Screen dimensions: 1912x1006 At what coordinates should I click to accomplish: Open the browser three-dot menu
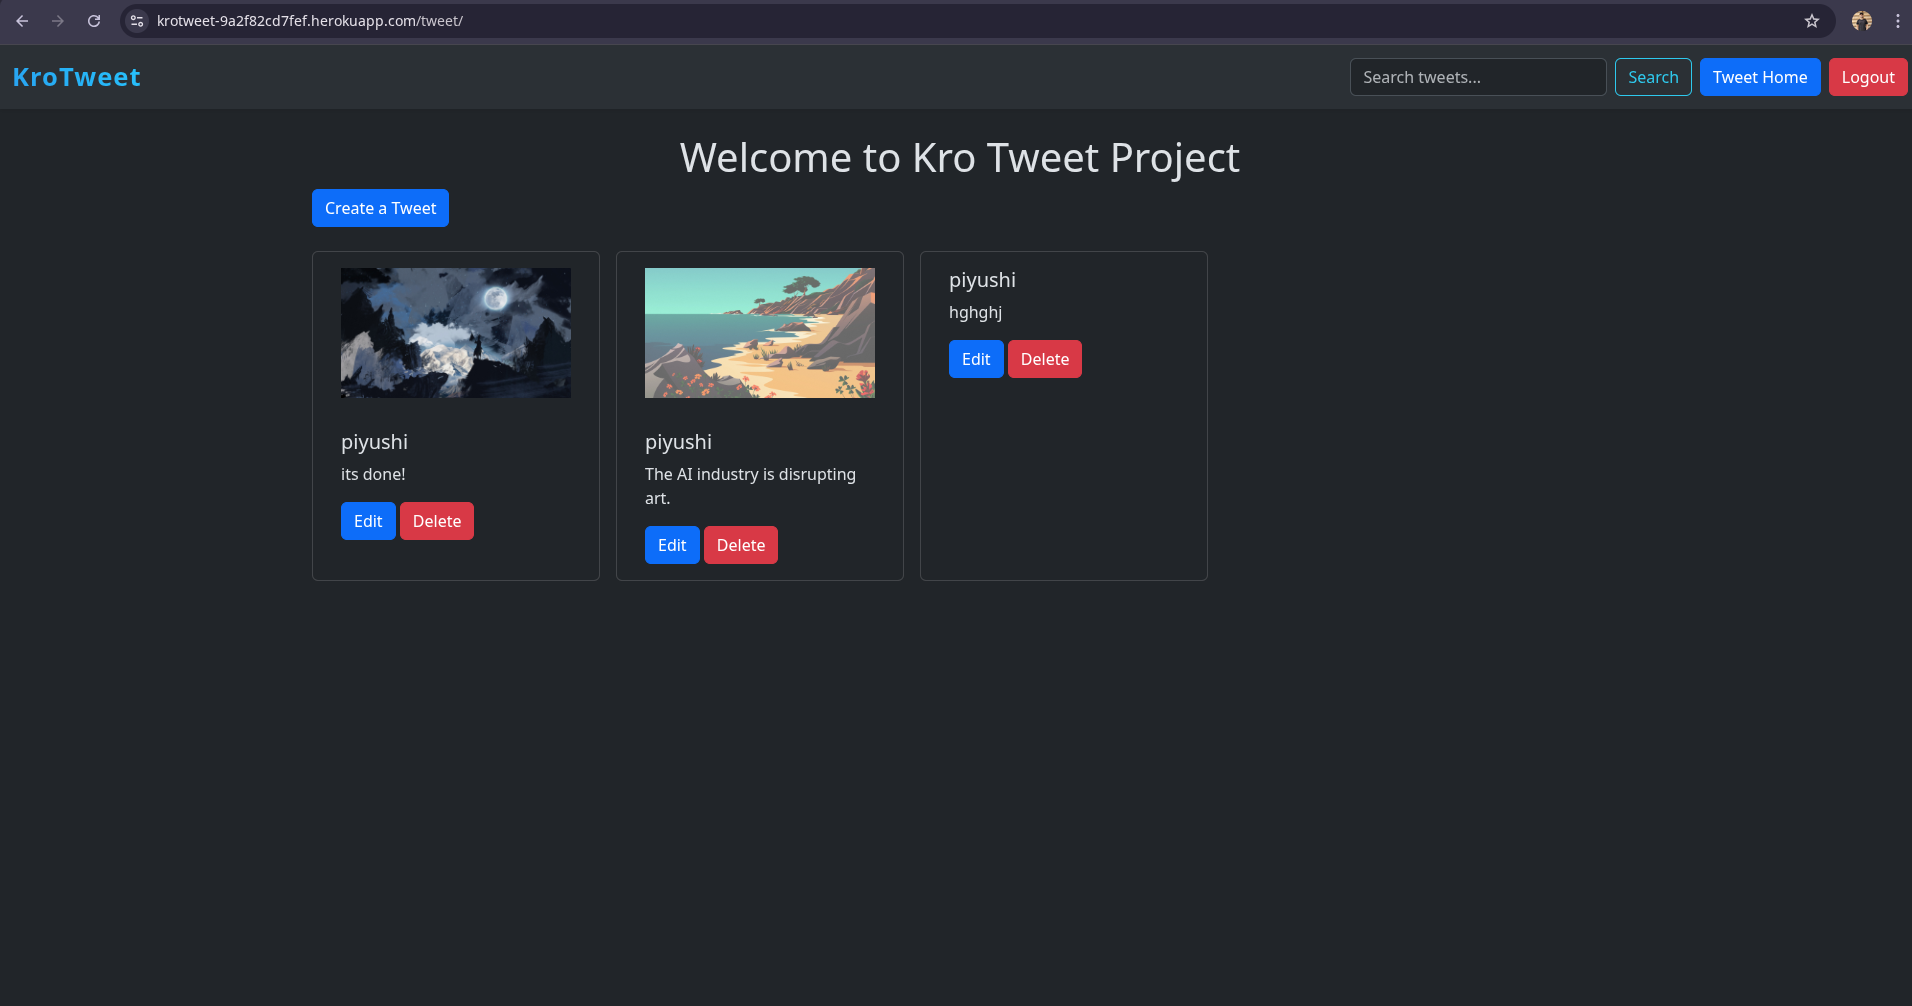(1898, 20)
